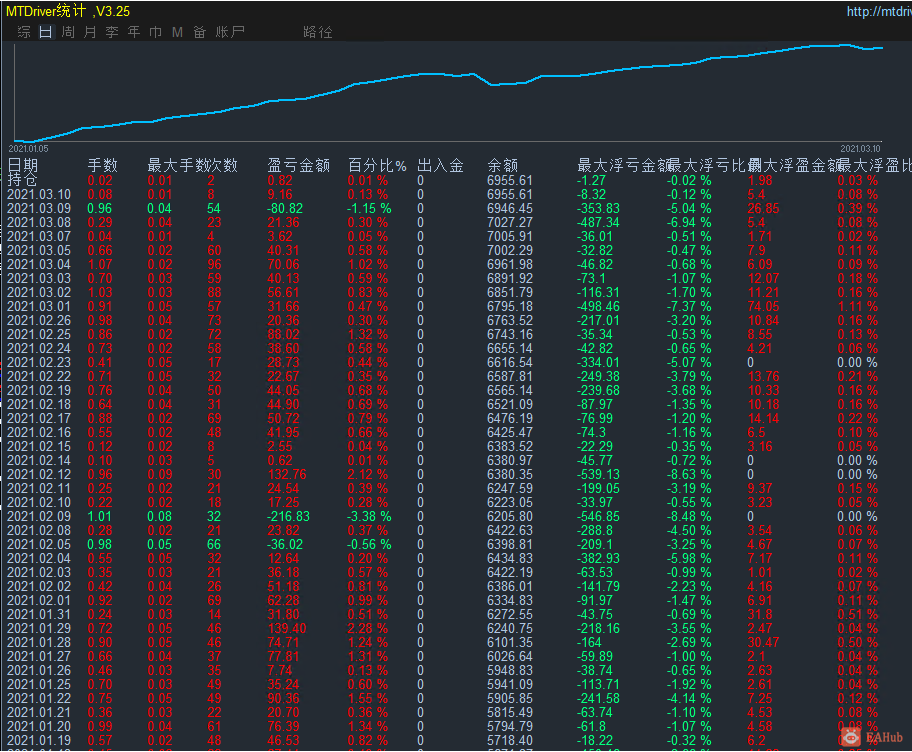Click the 路径 path button
This screenshot has height=752, width=912.
(x=318, y=32)
